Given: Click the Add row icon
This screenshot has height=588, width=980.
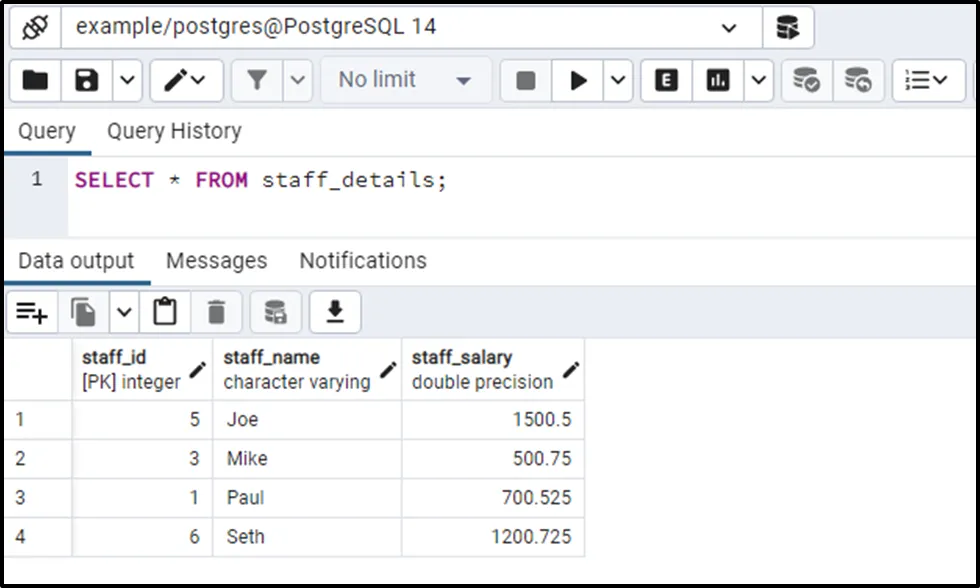Looking at the screenshot, I should pos(32,314).
